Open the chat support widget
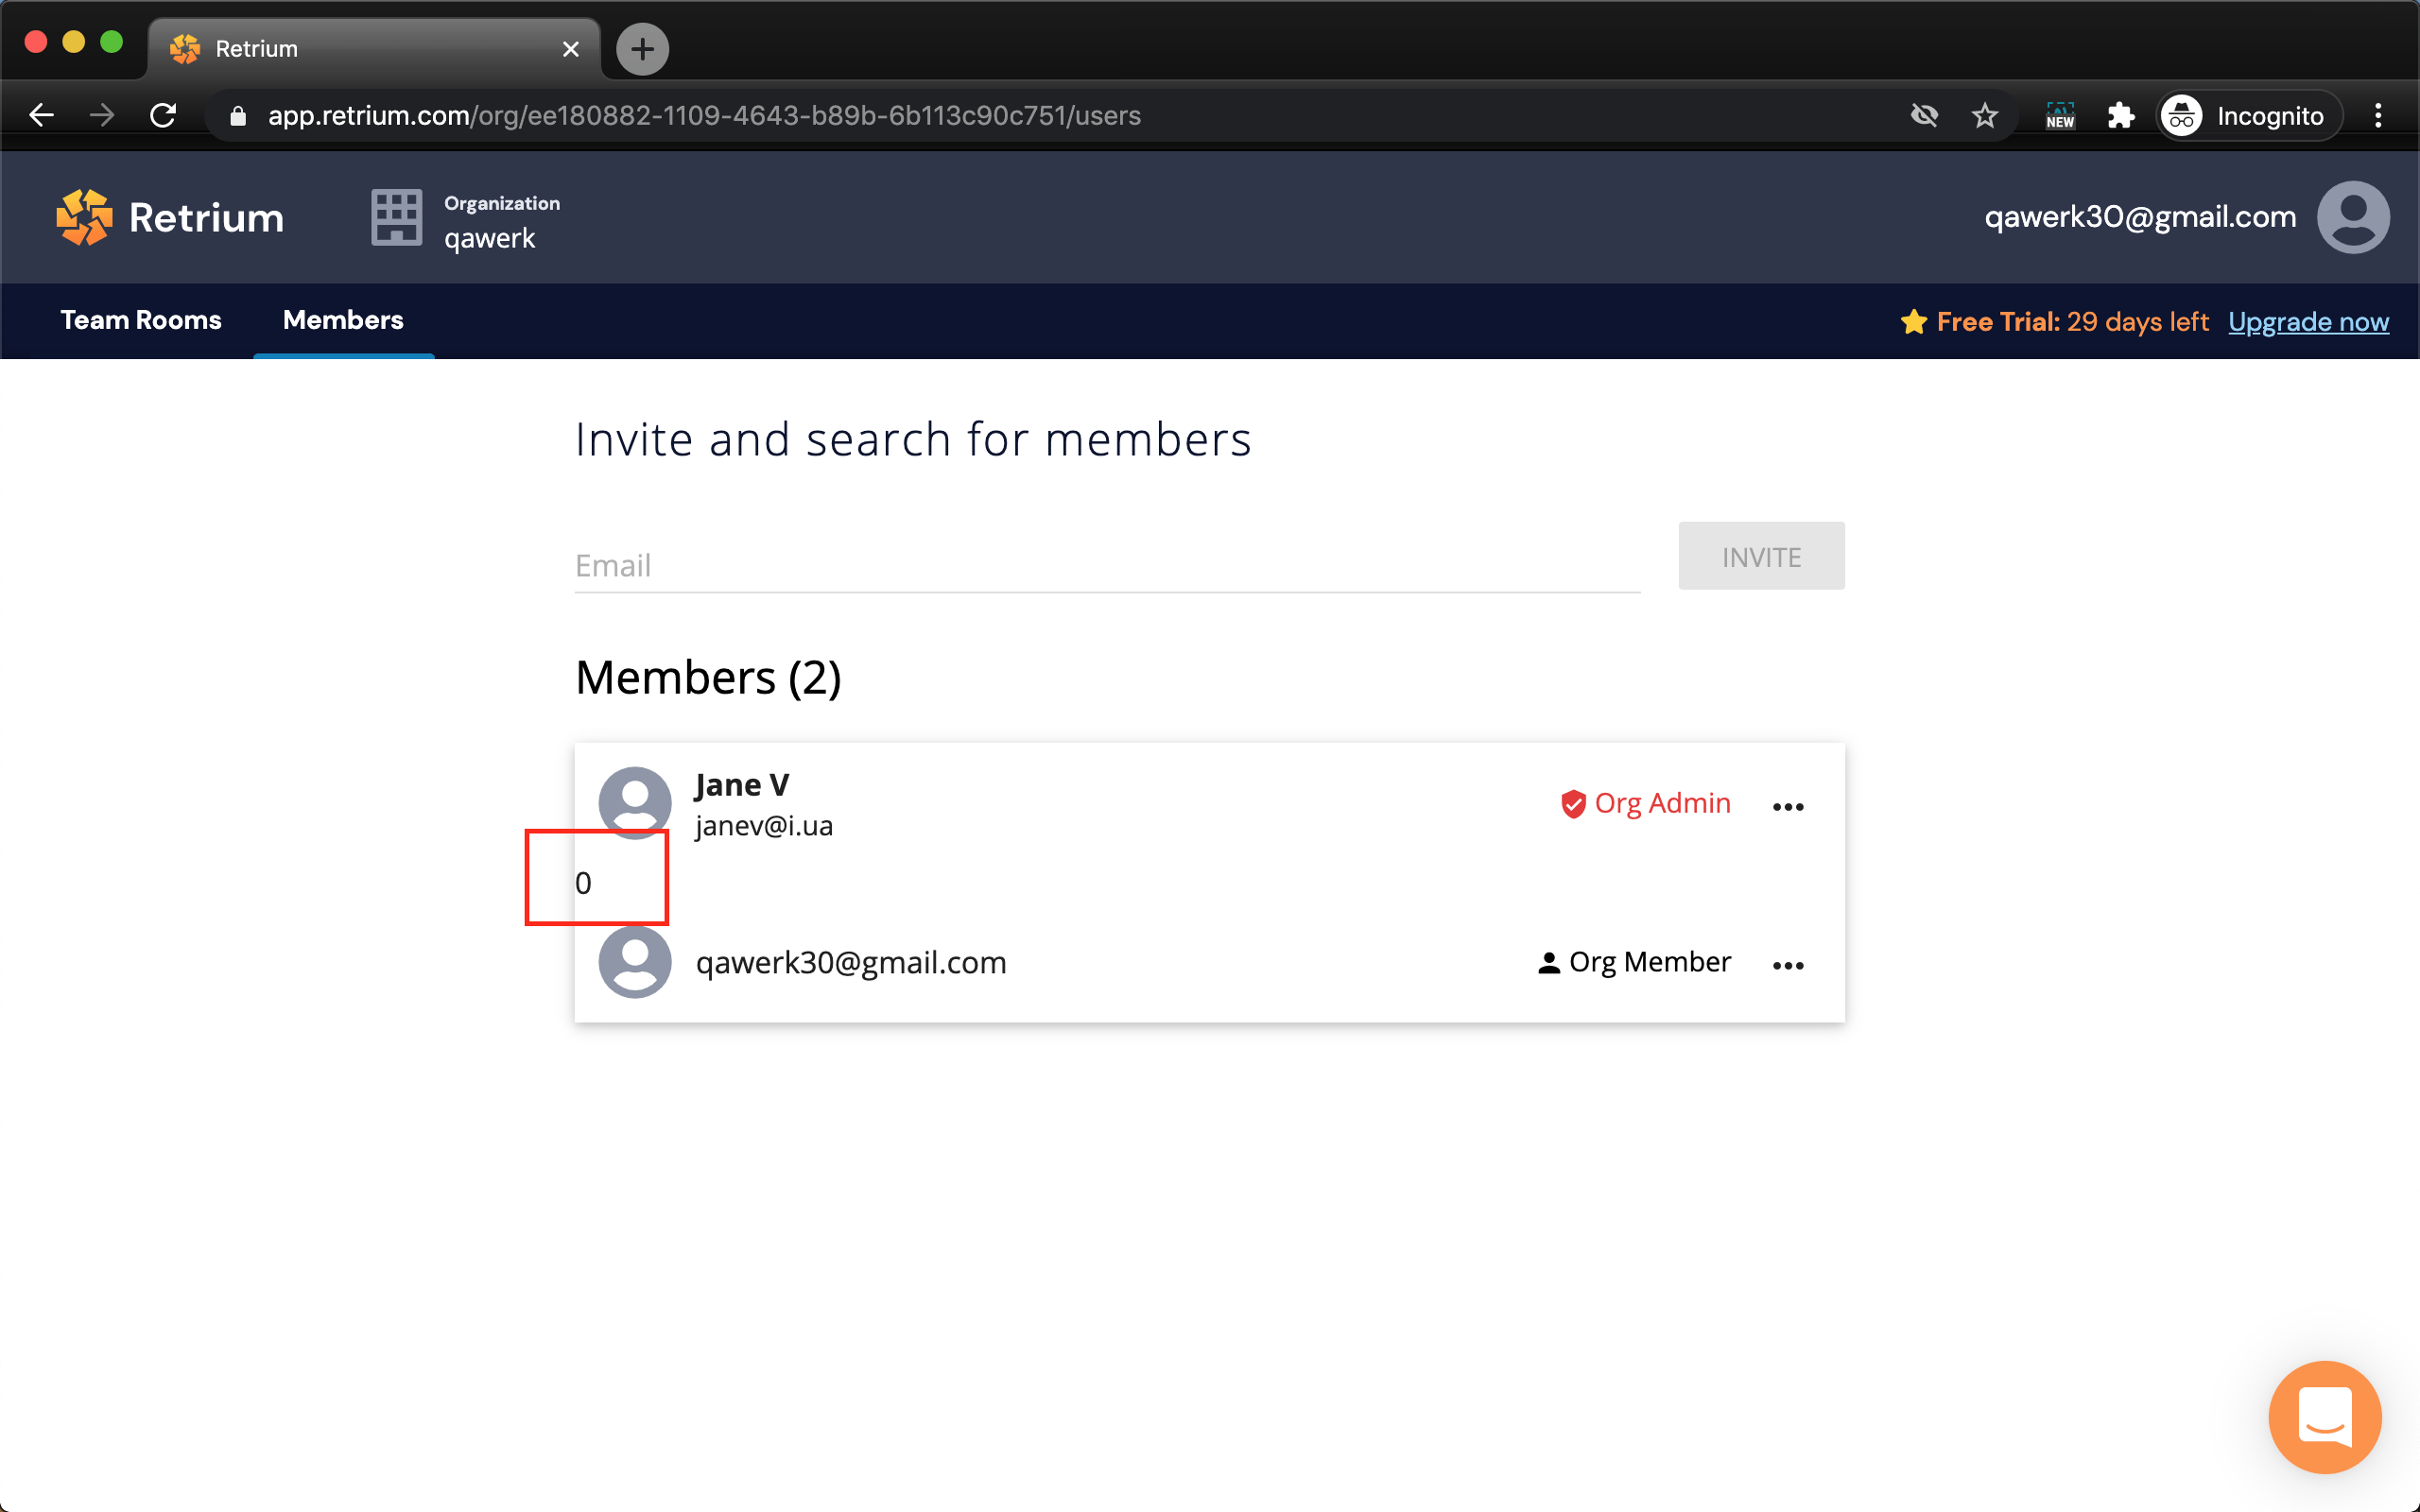This screenshot has height=1512, width=2420. click(x=2324, y=1416)
